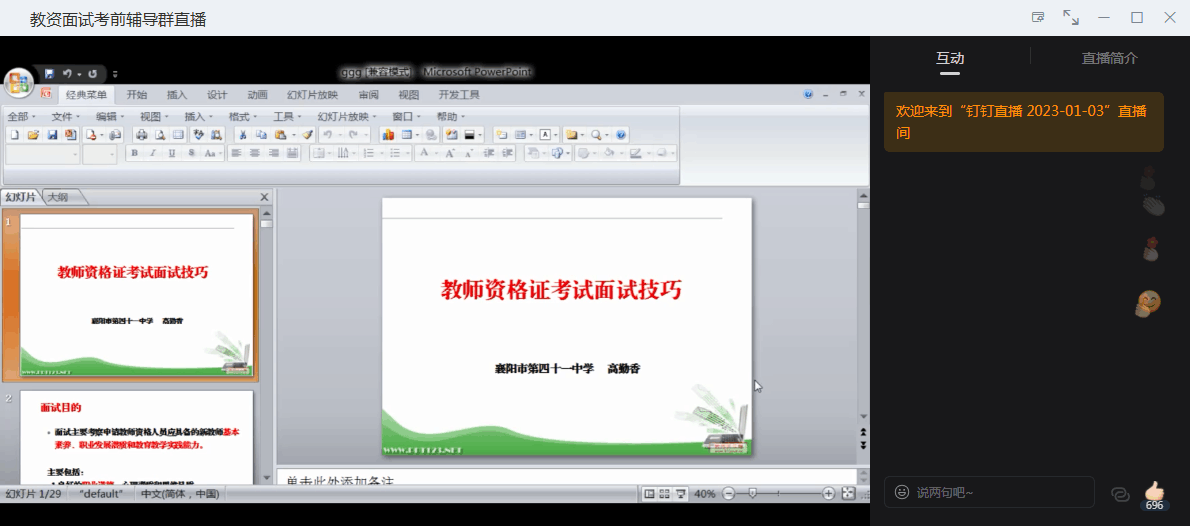This screenshot has height=526, width=1190.
Task: Toggle underline formatting button
Action: 172,154
